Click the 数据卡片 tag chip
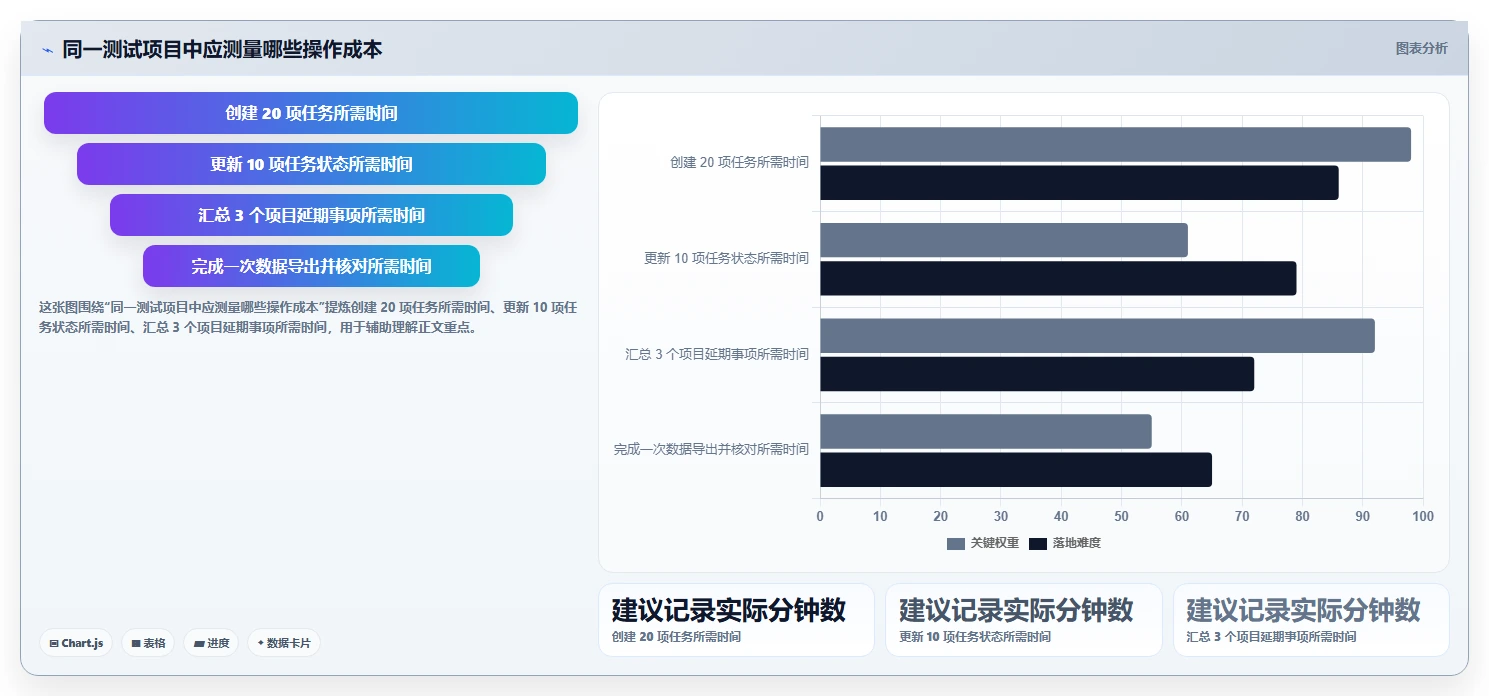 coord(284,643)
